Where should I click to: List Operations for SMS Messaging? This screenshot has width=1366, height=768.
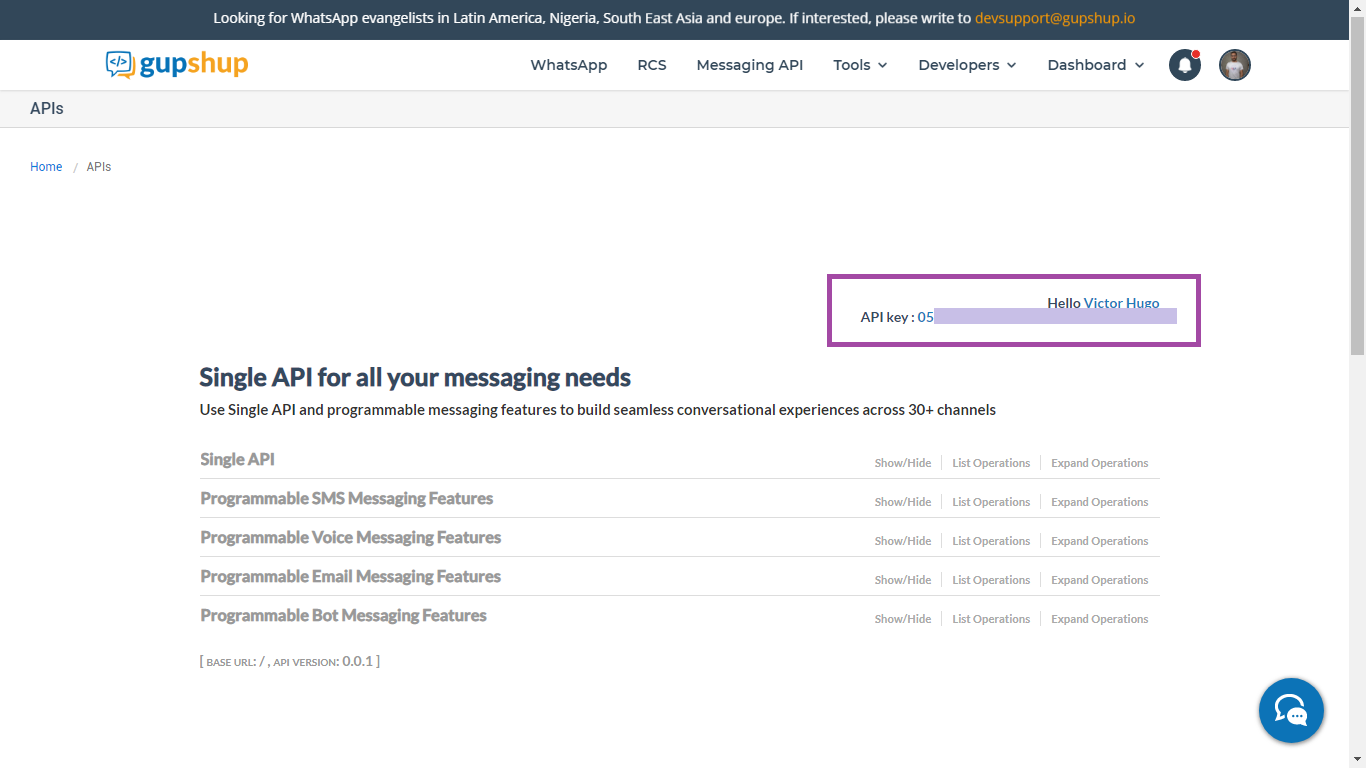991,502
